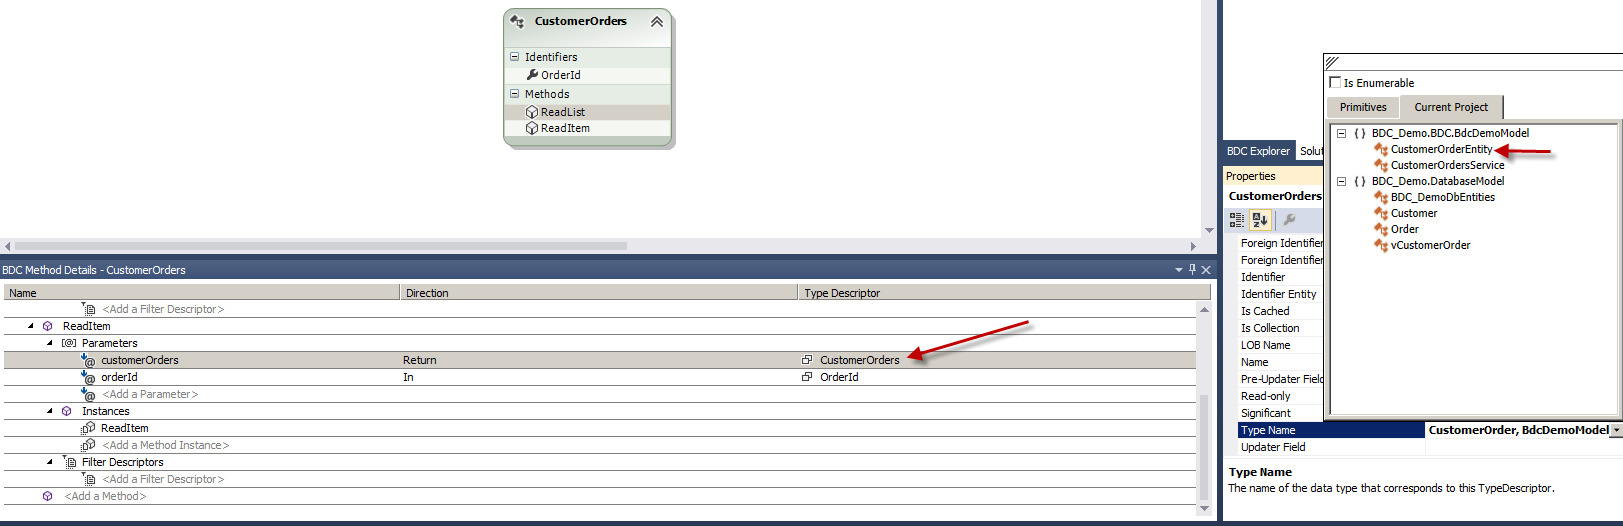Click the Type Descriptor column header
The width and height of the screenshot is (1623, 526).
[x=1004, y=293]
